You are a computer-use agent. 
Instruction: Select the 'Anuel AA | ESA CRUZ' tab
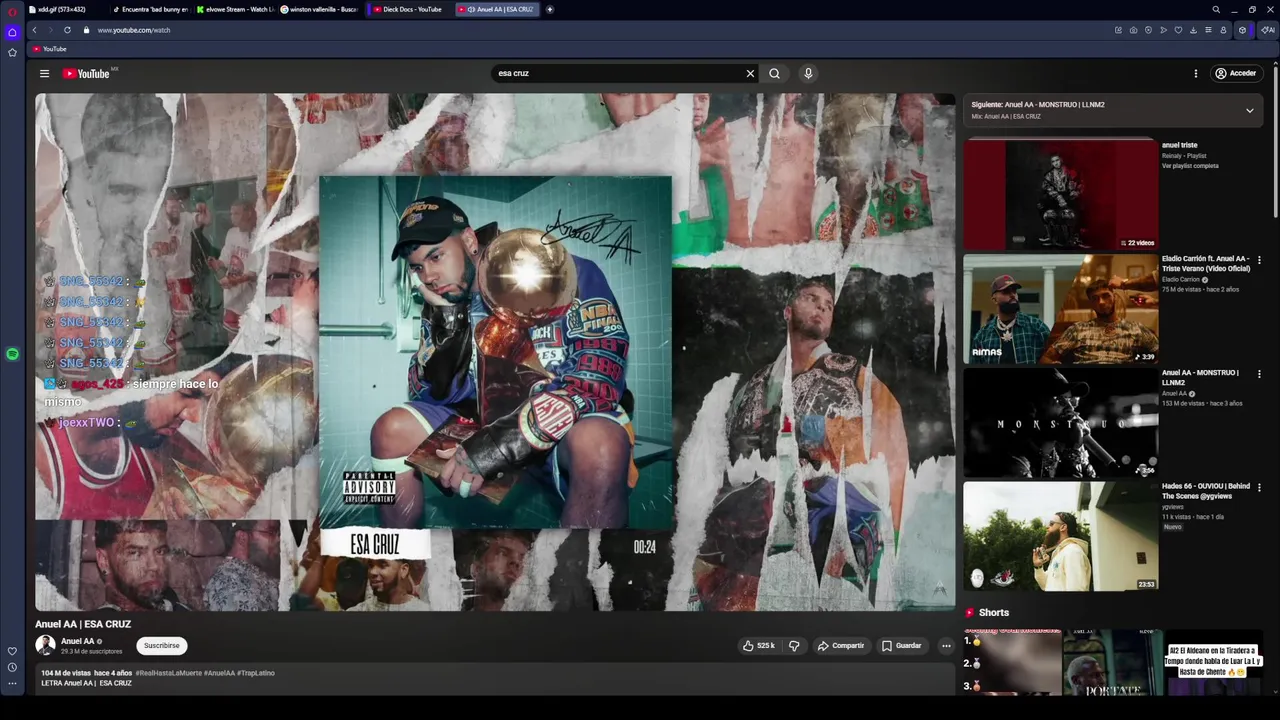pyautogui.click(x=498, y=9)
